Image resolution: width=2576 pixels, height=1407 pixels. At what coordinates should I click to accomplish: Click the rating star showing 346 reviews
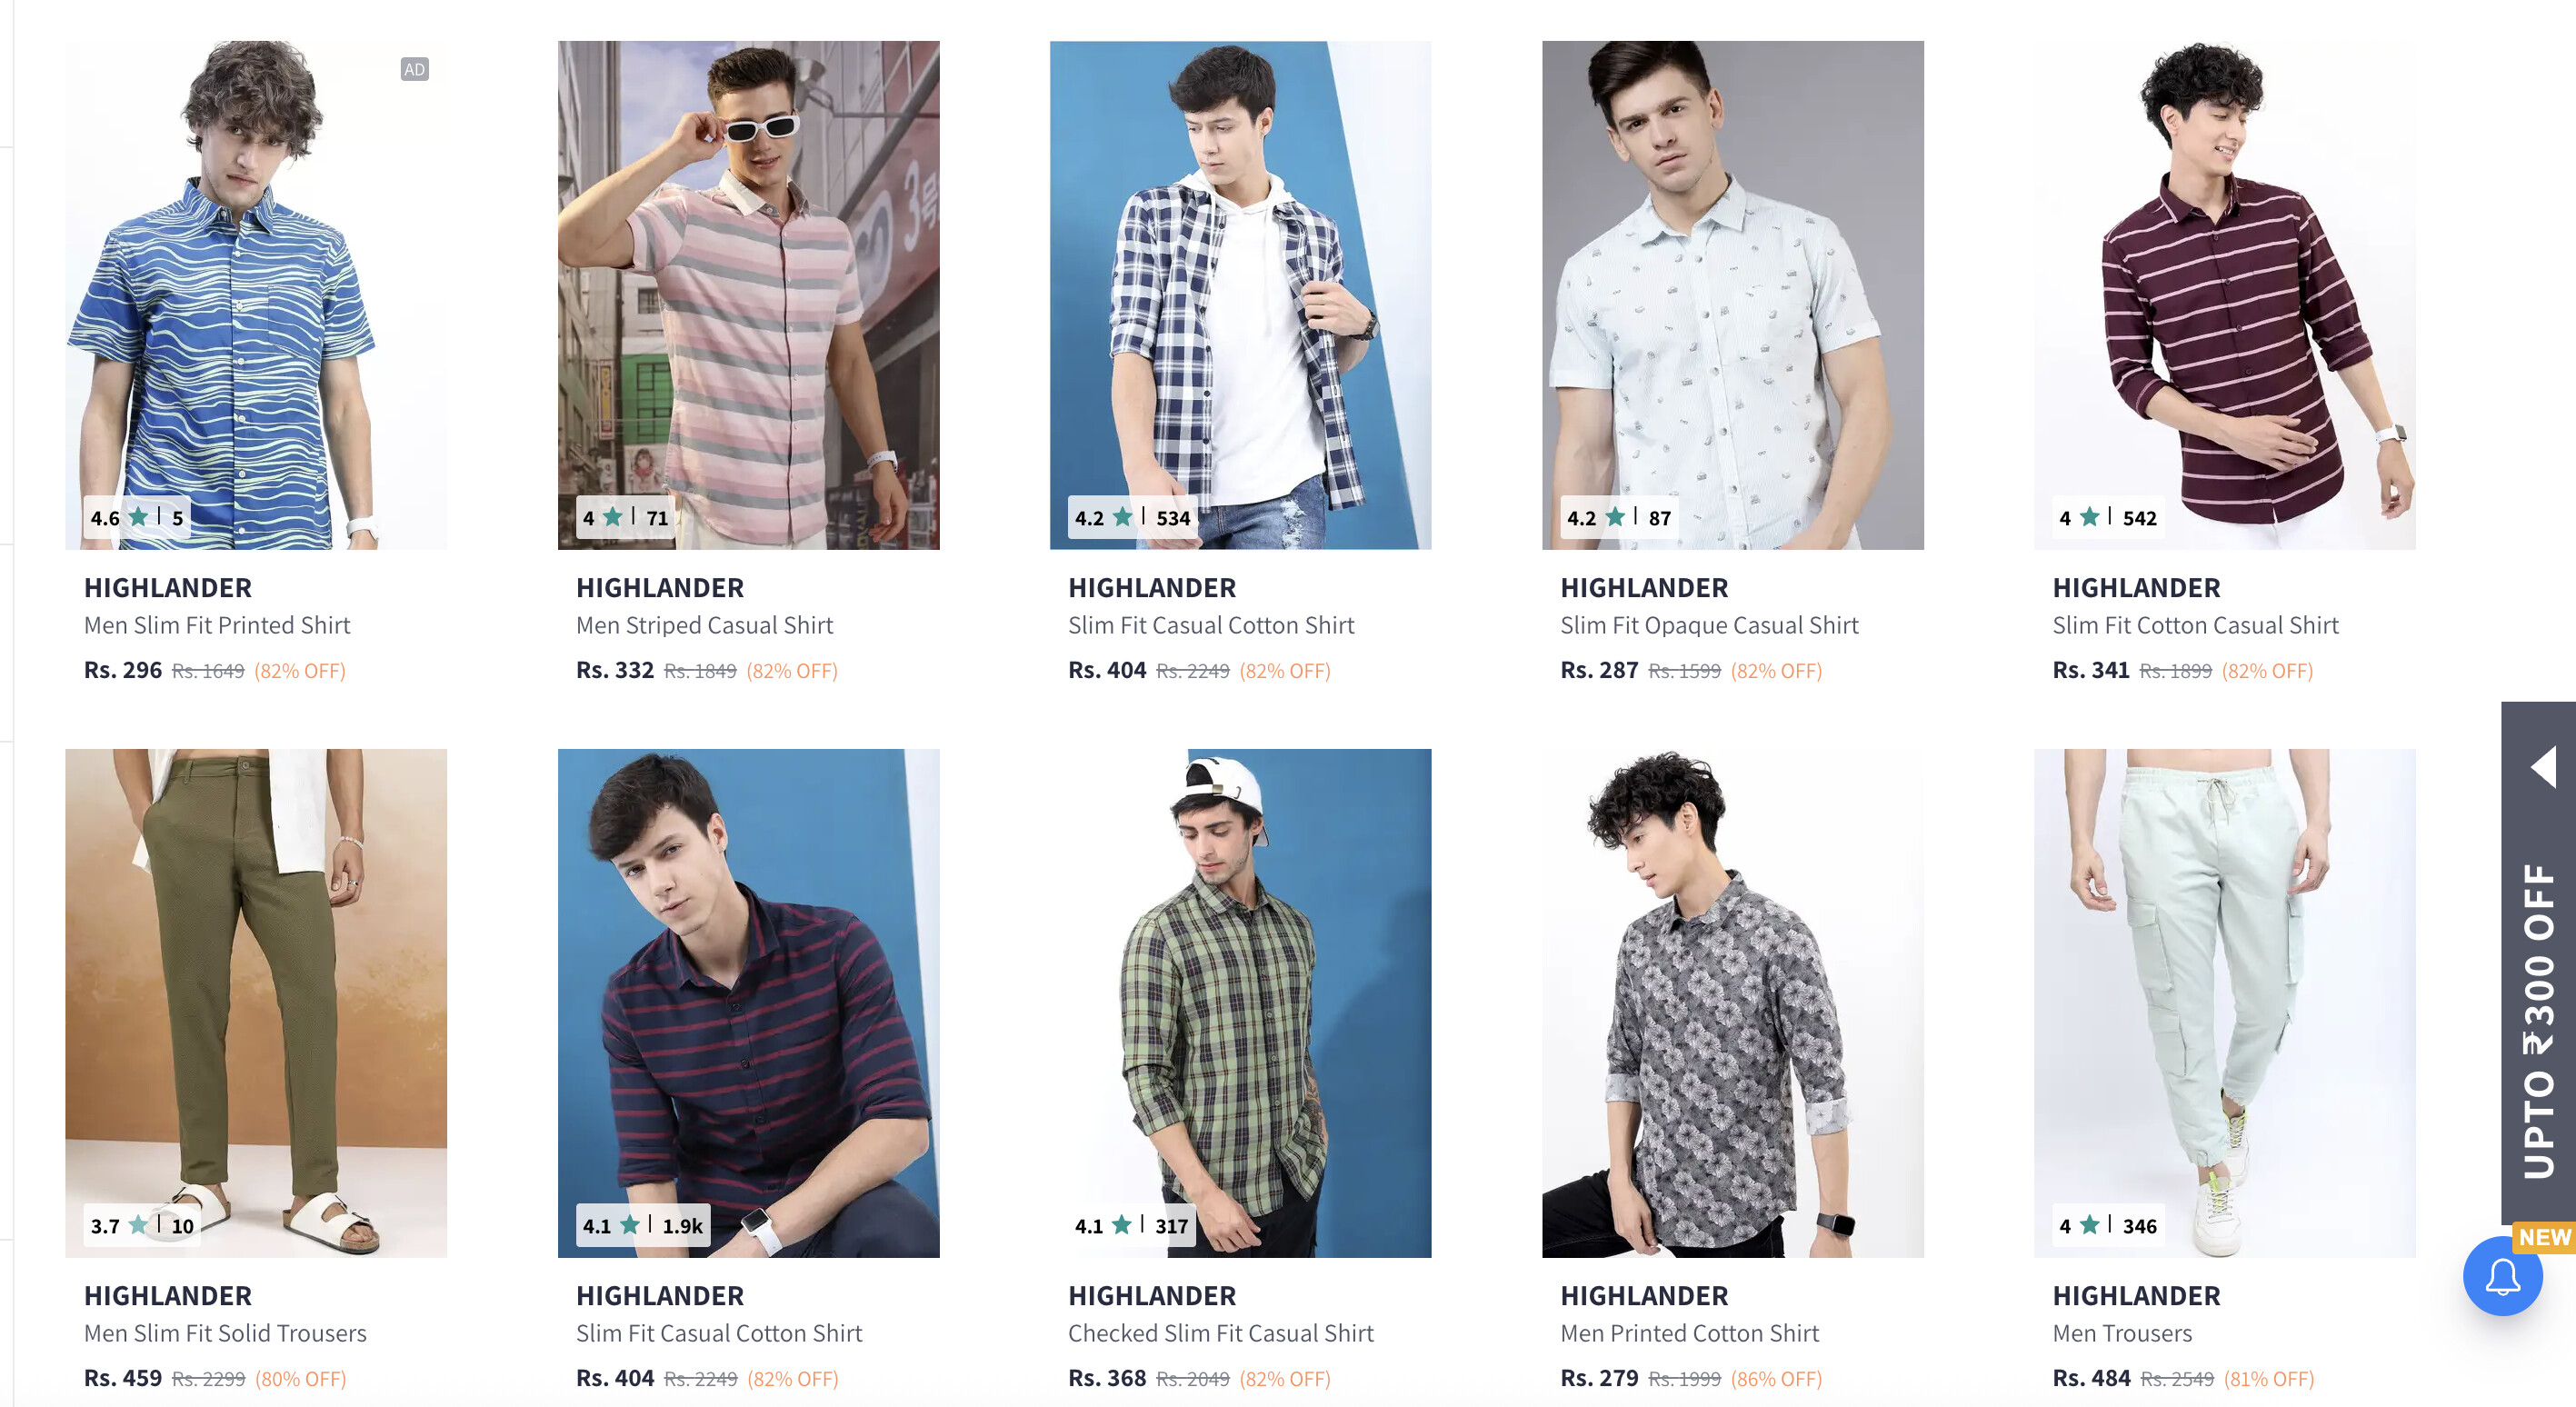(2089, 1225)
